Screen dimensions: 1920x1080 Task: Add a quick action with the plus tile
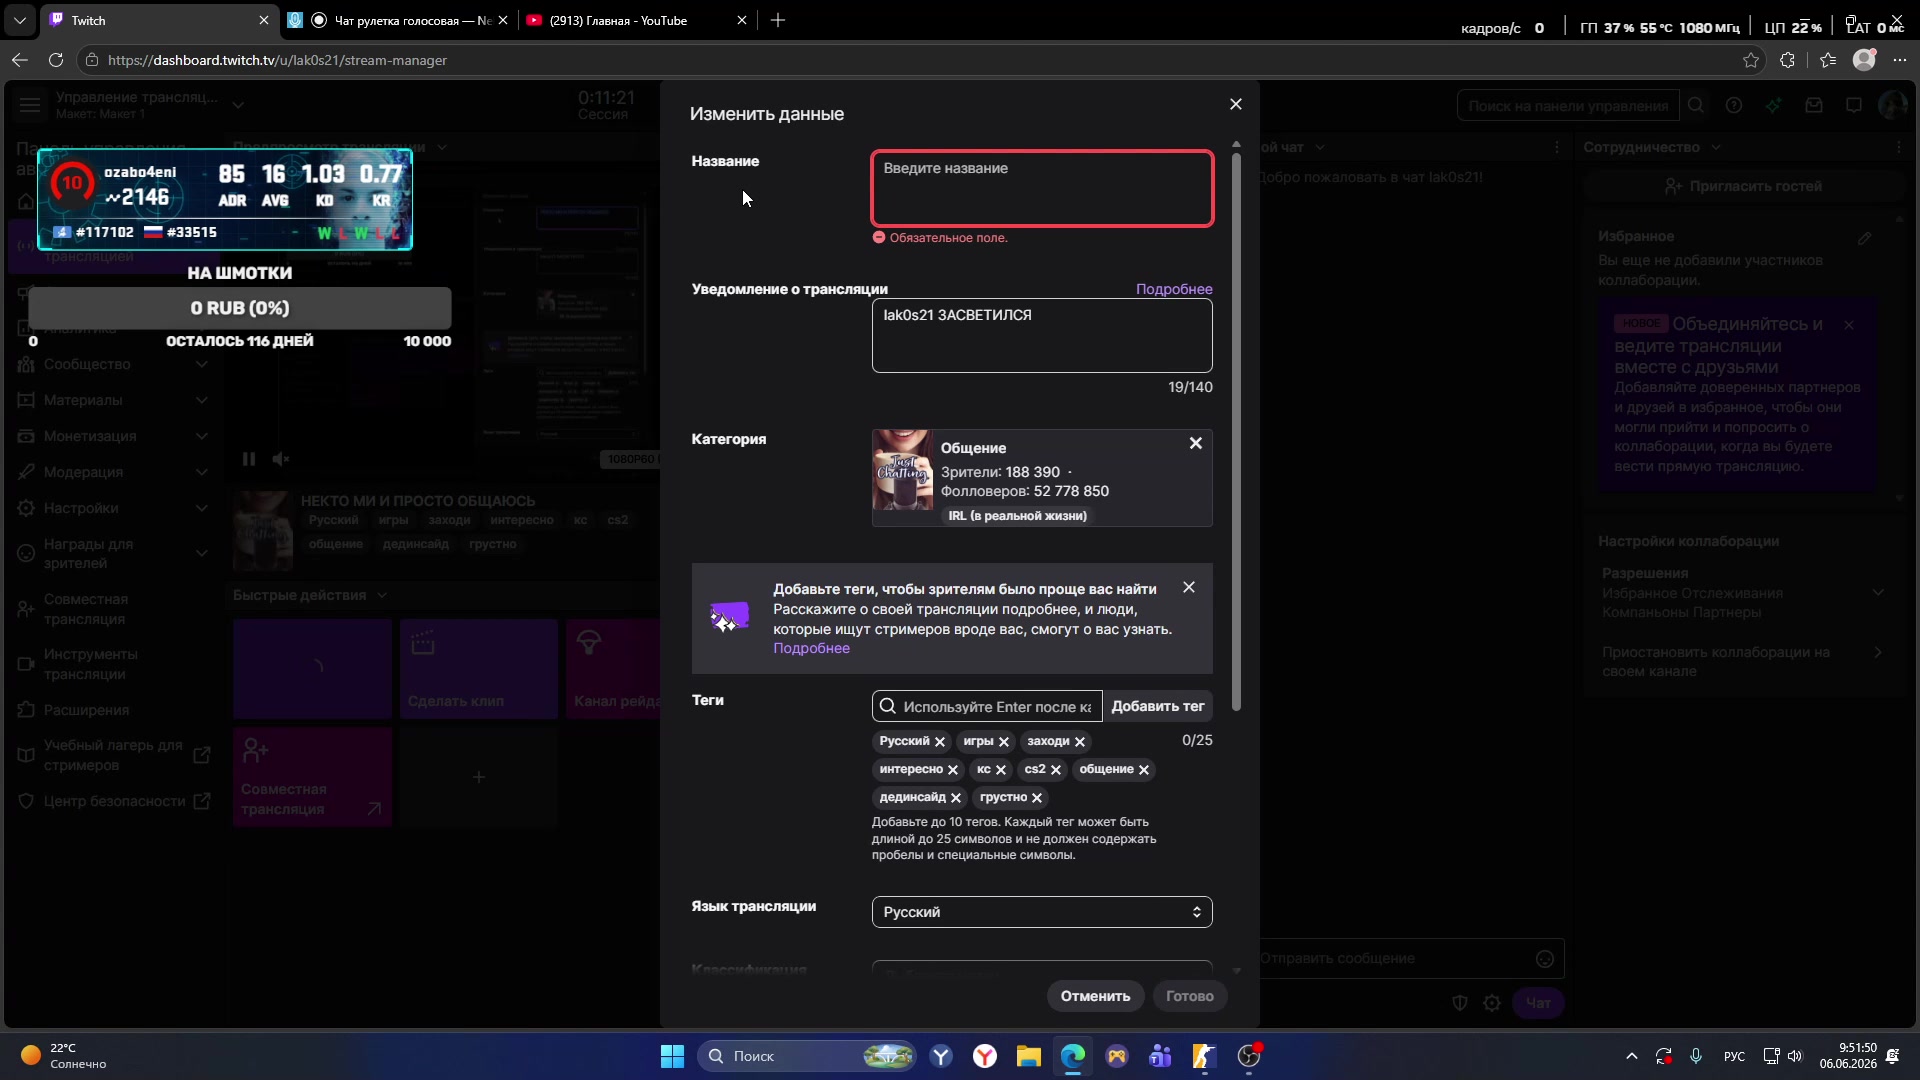(479, 777)
